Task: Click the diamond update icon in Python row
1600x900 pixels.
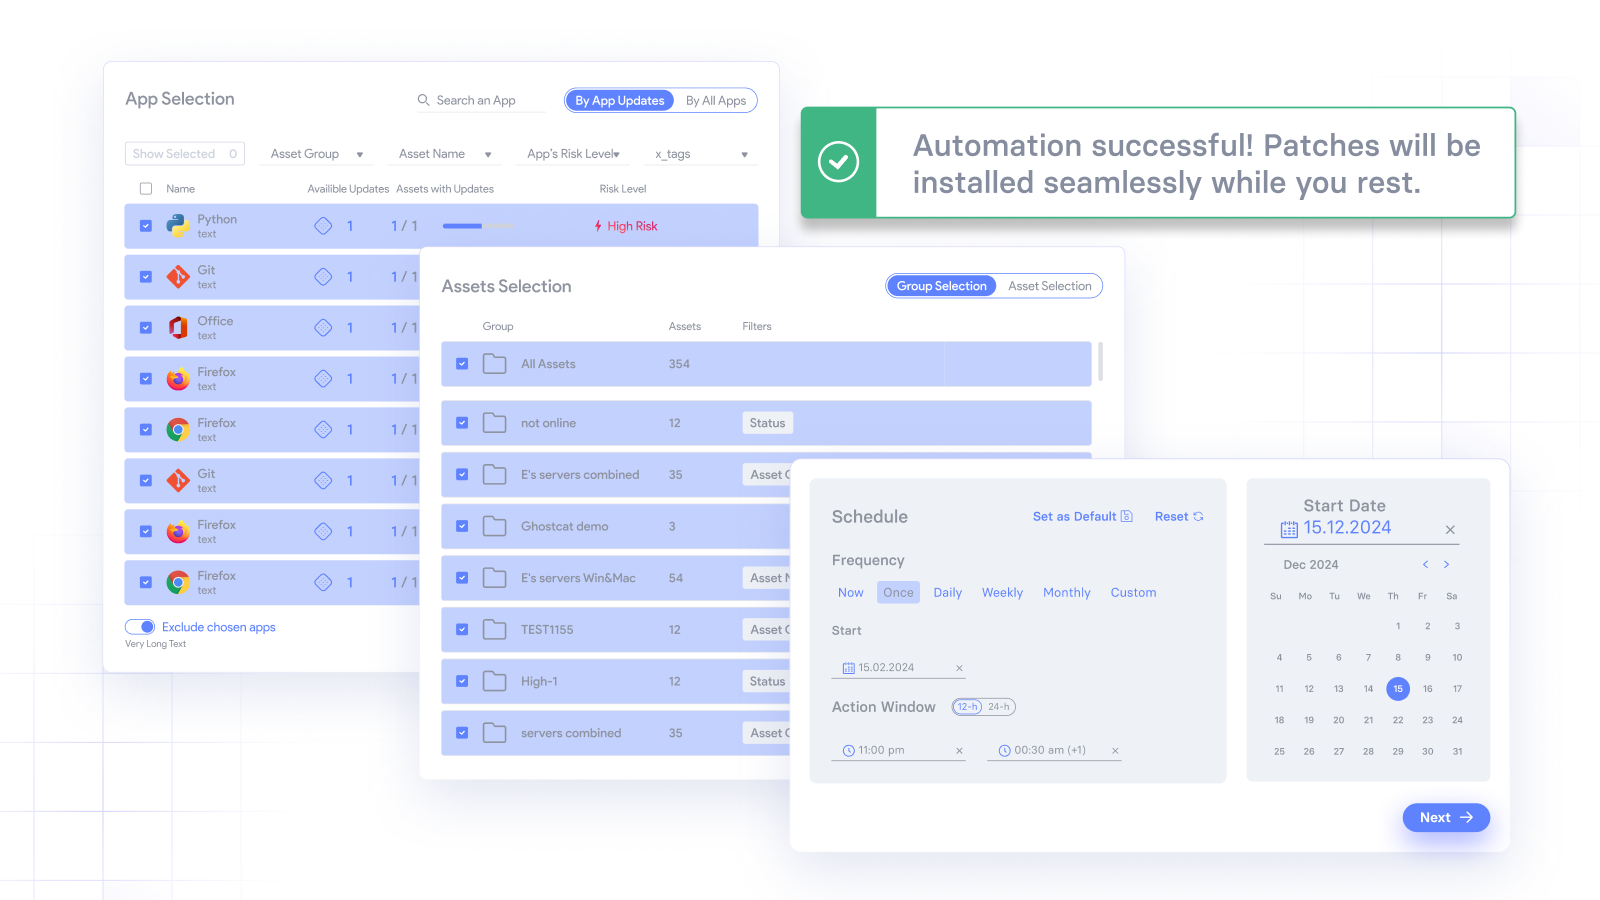Action: point(323,226)
